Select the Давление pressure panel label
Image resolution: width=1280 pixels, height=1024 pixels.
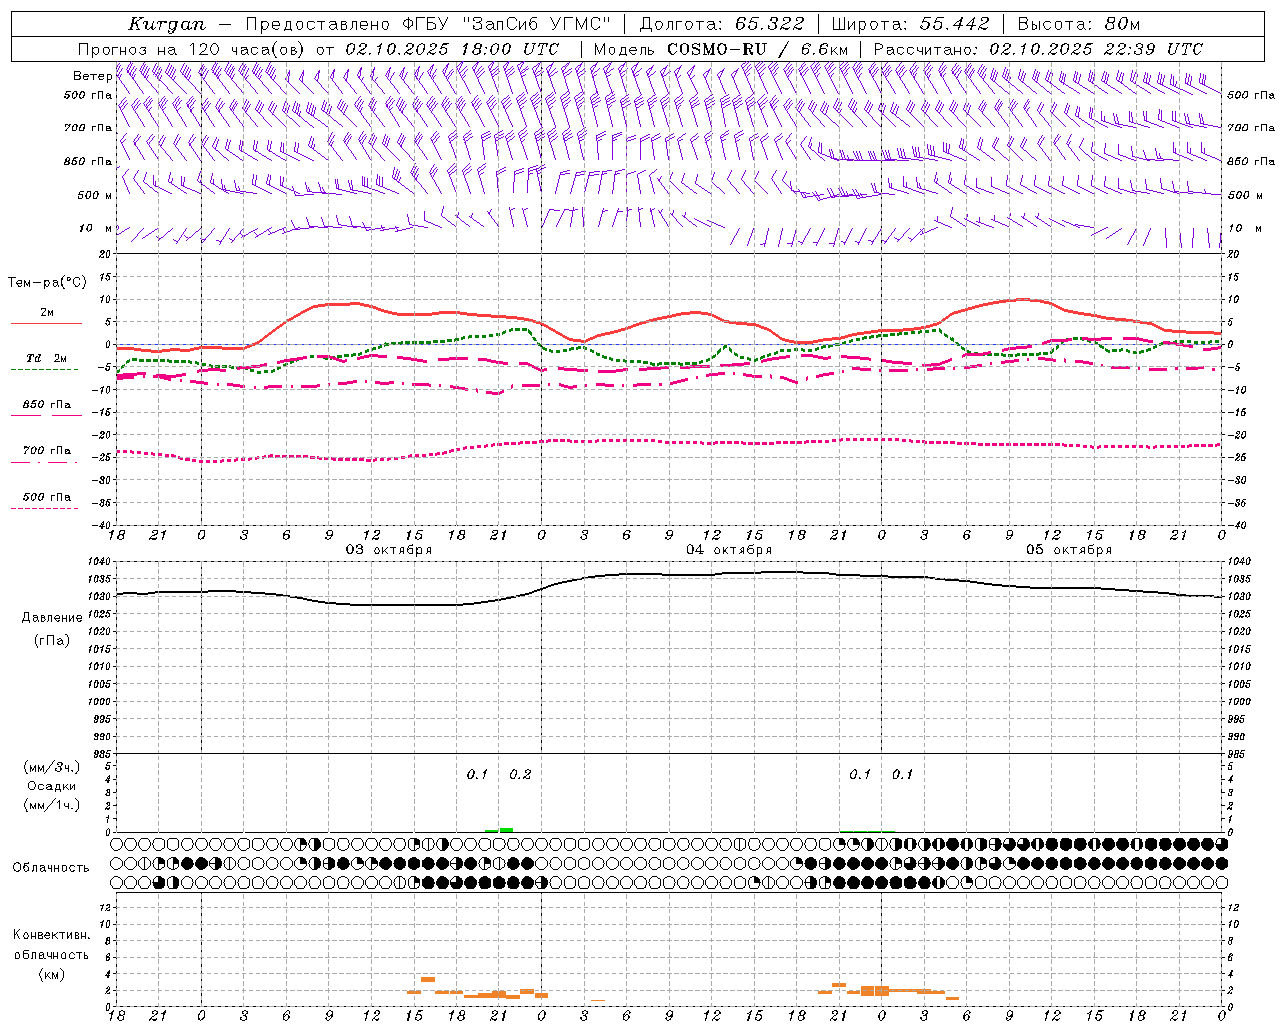click(x=51, y=618)
